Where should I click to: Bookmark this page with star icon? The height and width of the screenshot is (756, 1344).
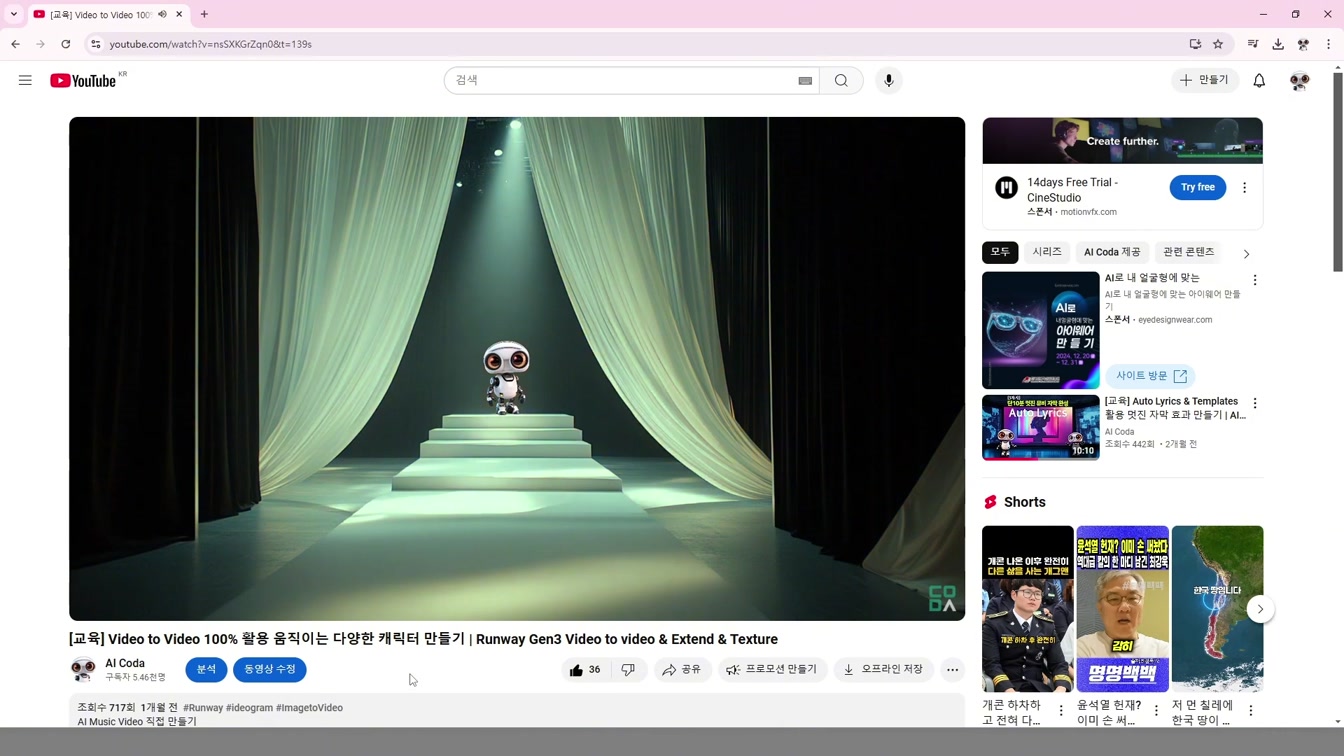click(1218, 44)
